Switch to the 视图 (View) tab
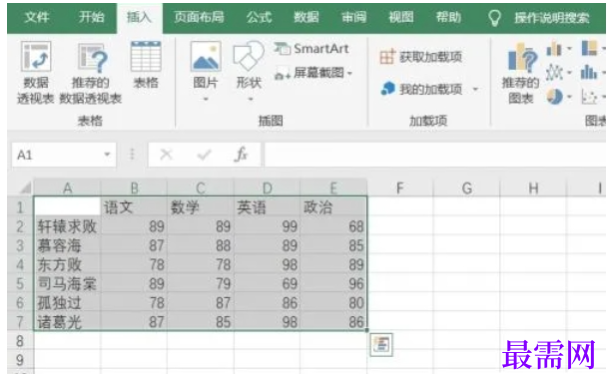 coord(401,17)
